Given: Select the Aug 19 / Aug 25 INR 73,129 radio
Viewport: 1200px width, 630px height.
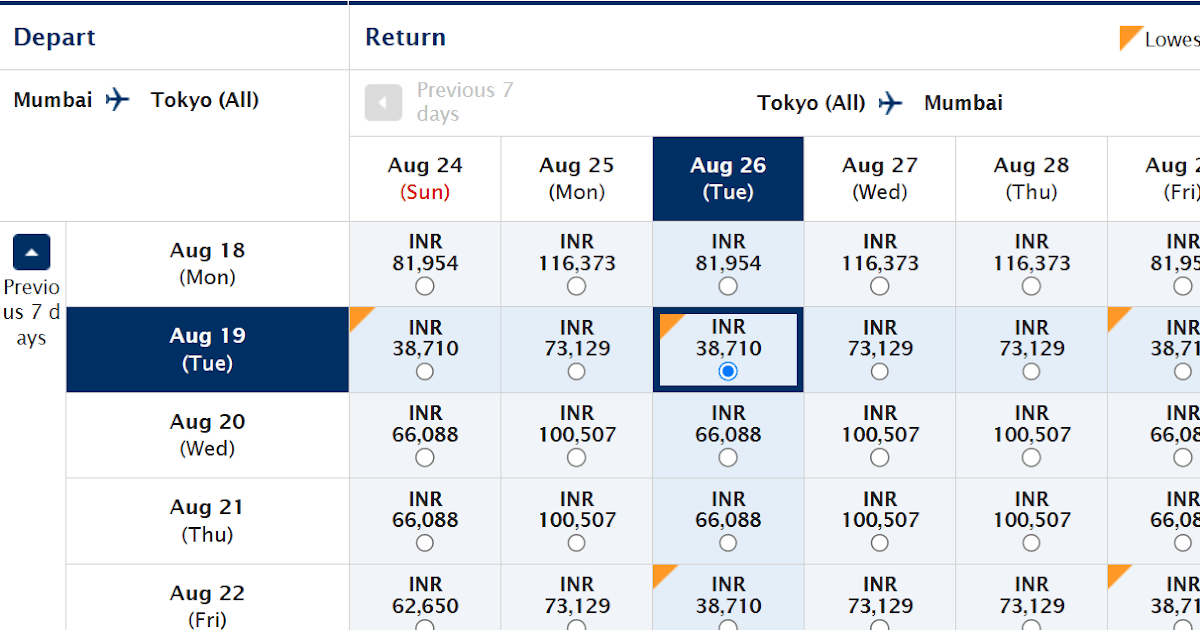Looking at the screenshot, I should click(576, 371).
